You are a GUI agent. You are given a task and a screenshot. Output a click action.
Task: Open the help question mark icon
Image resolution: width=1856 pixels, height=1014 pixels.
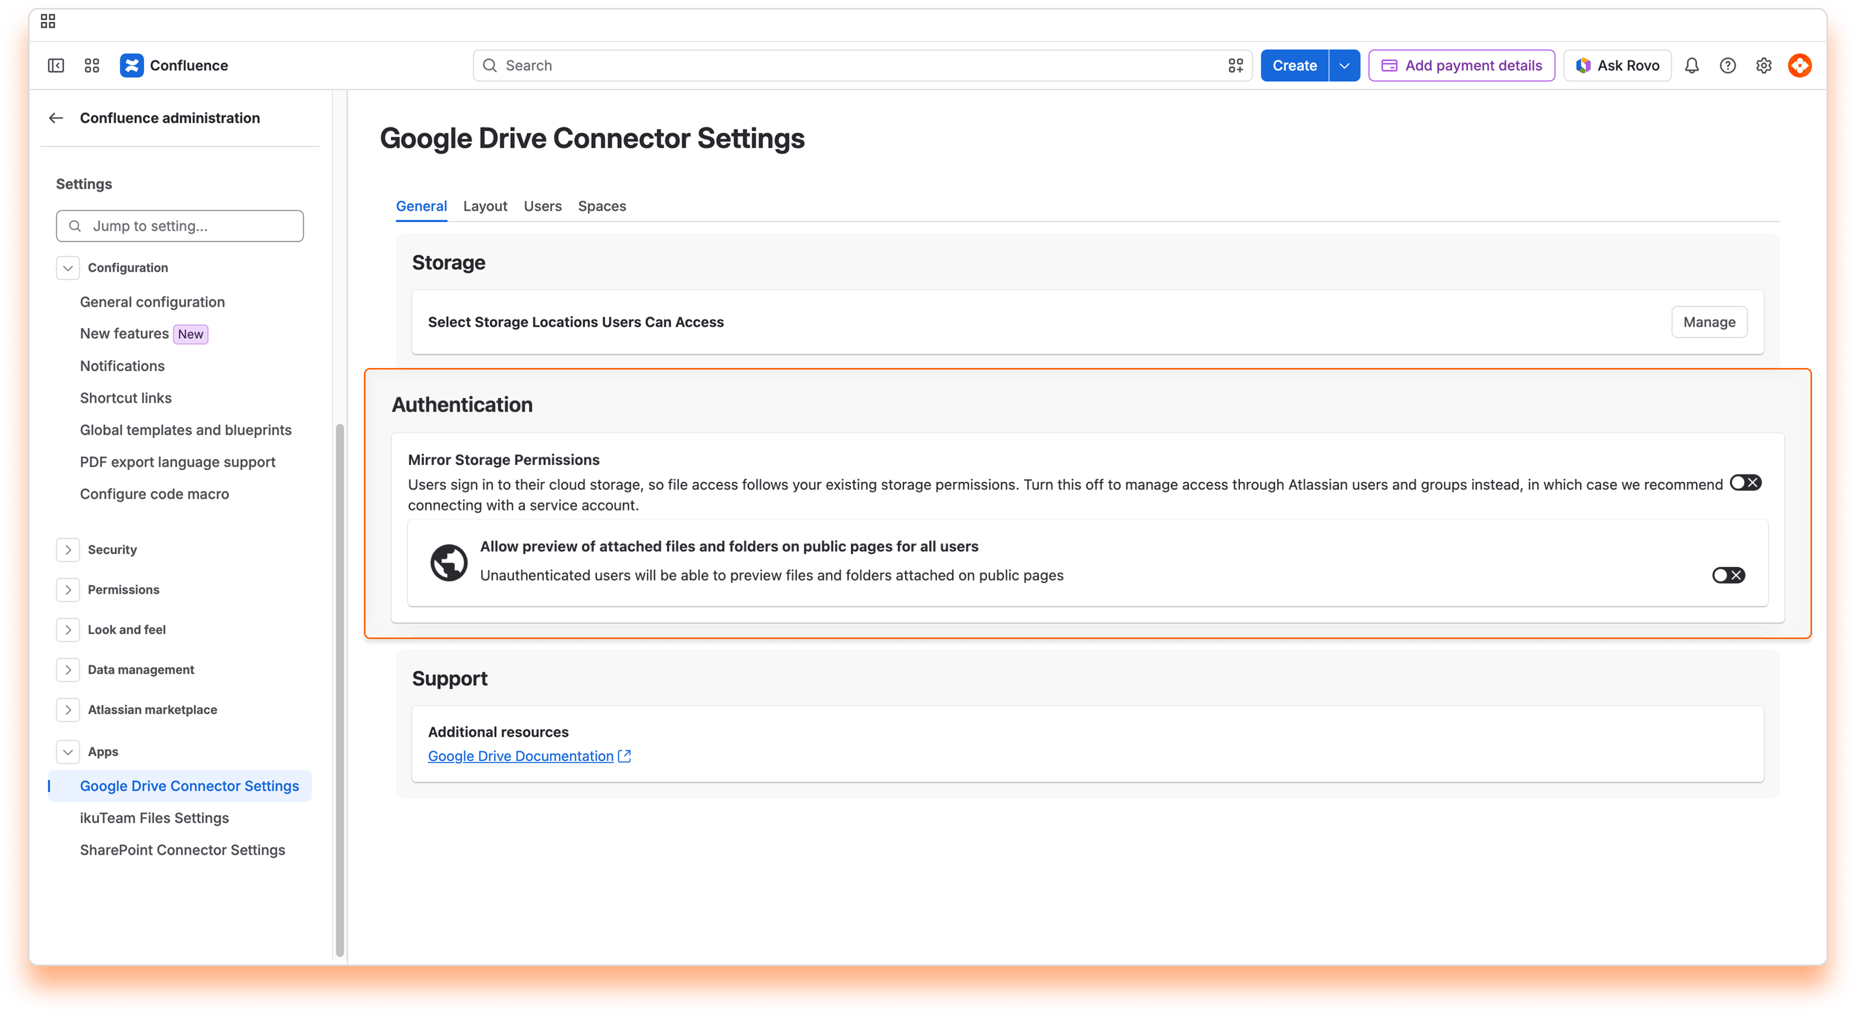[1727, 65]
